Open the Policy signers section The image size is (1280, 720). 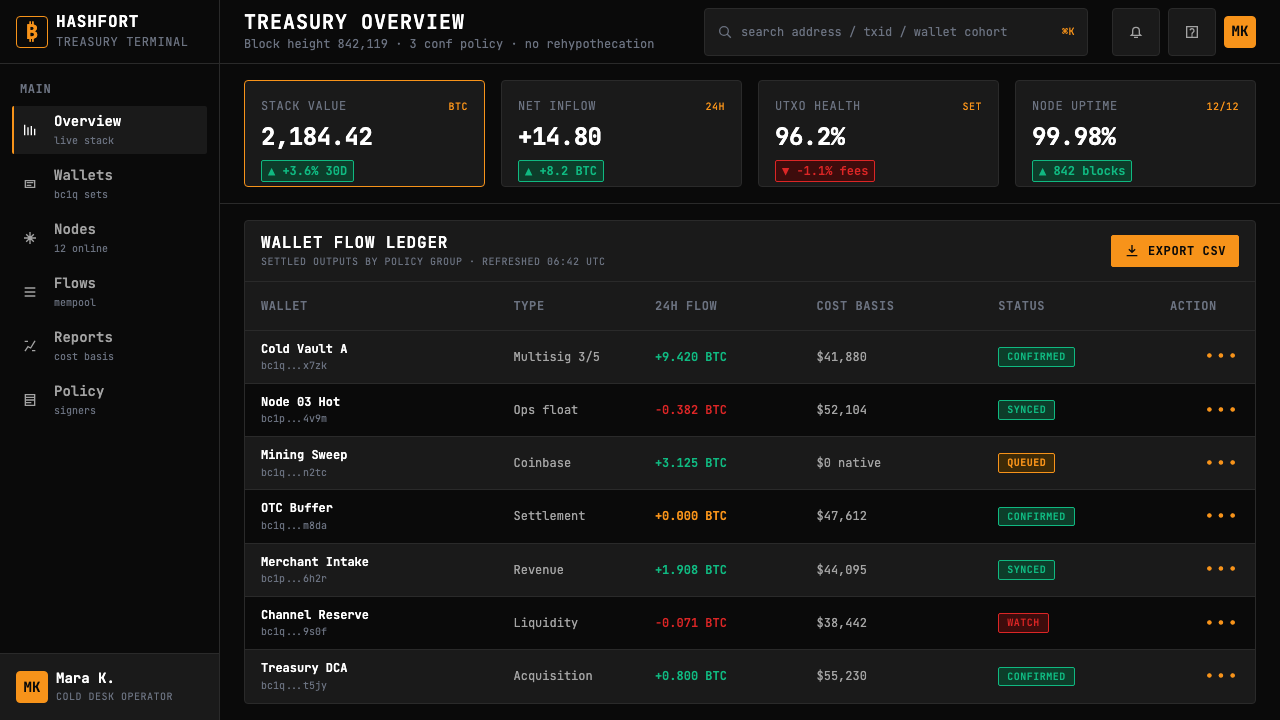[x=110, y=400]
